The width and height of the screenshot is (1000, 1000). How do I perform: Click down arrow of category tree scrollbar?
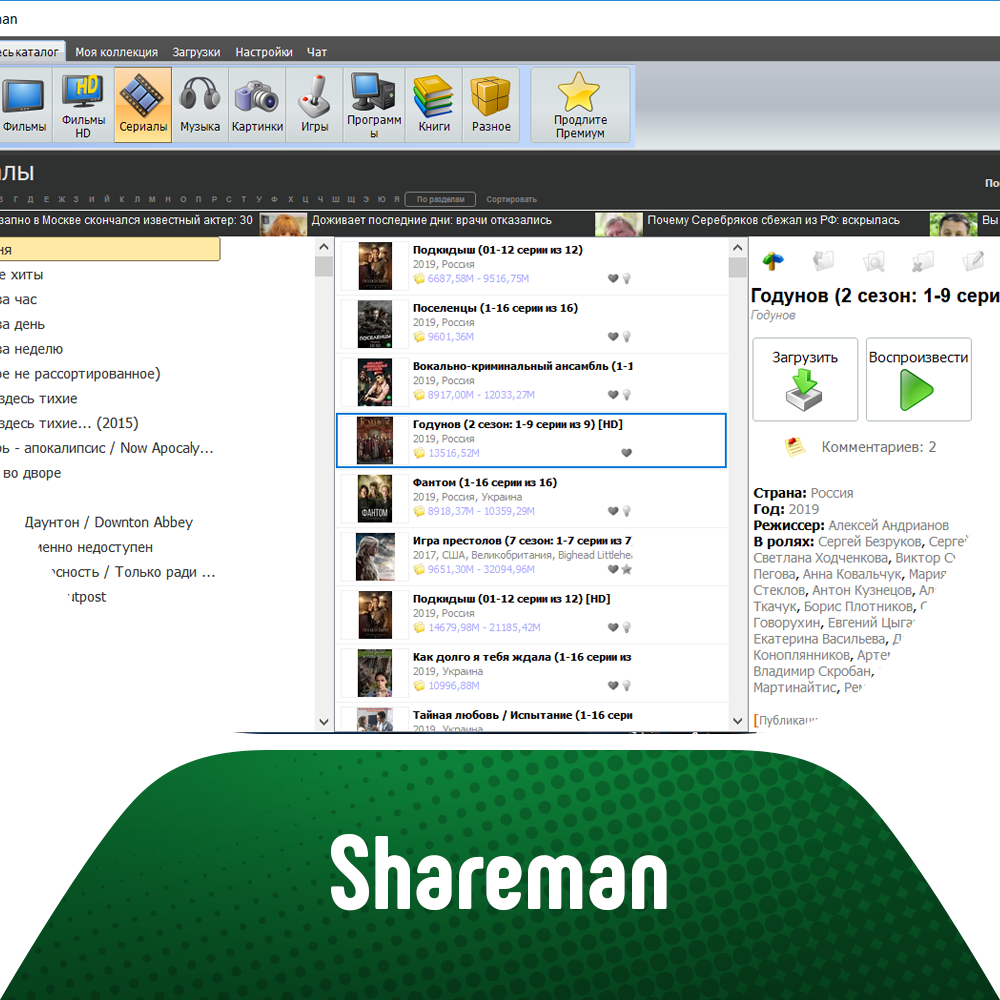(323, 722)
